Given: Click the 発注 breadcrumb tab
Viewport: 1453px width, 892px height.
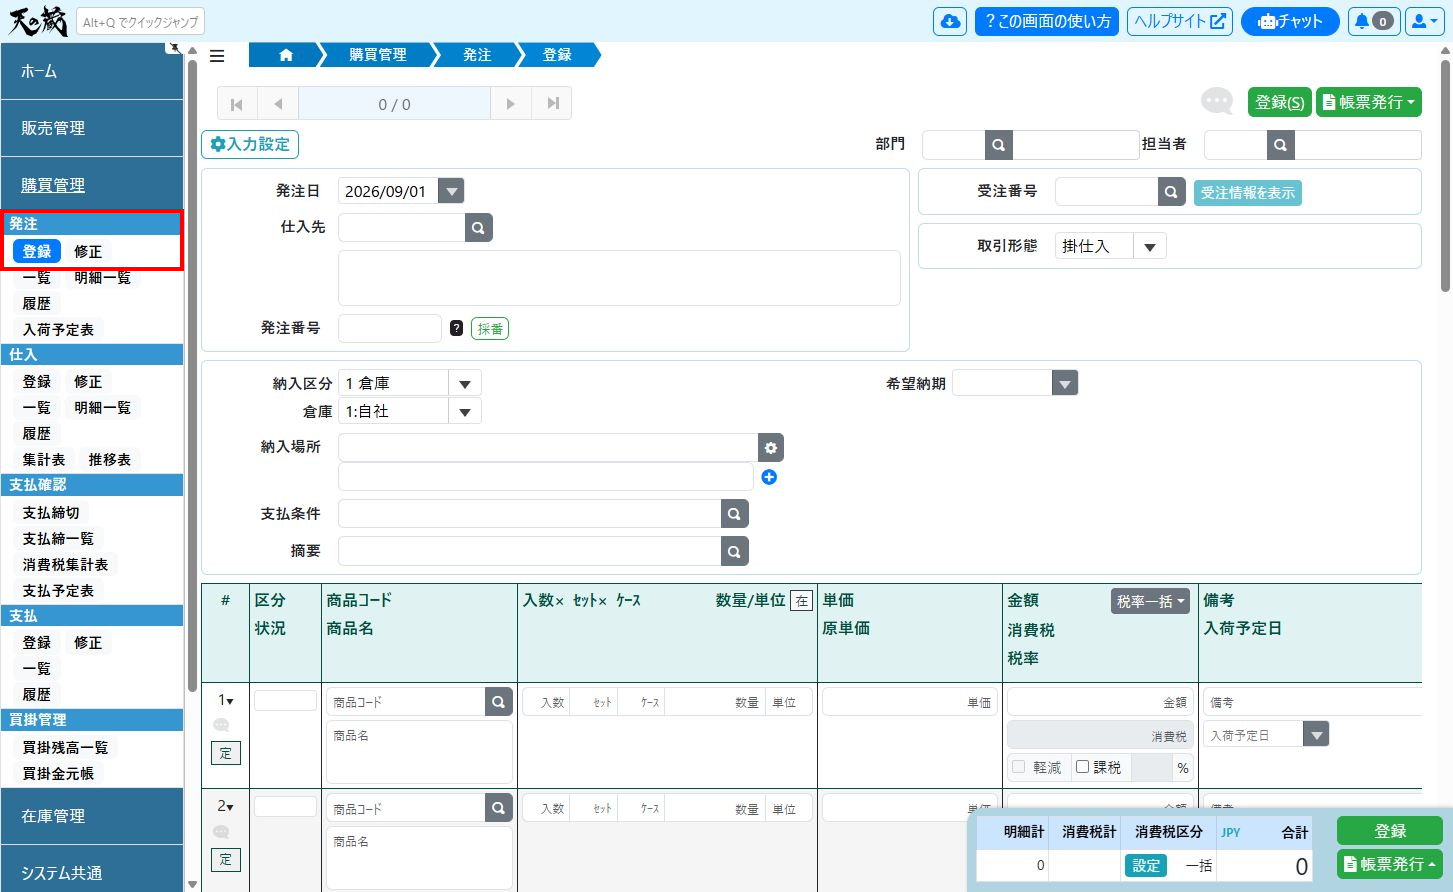Looking at the screenshot, I should [477, 55].
